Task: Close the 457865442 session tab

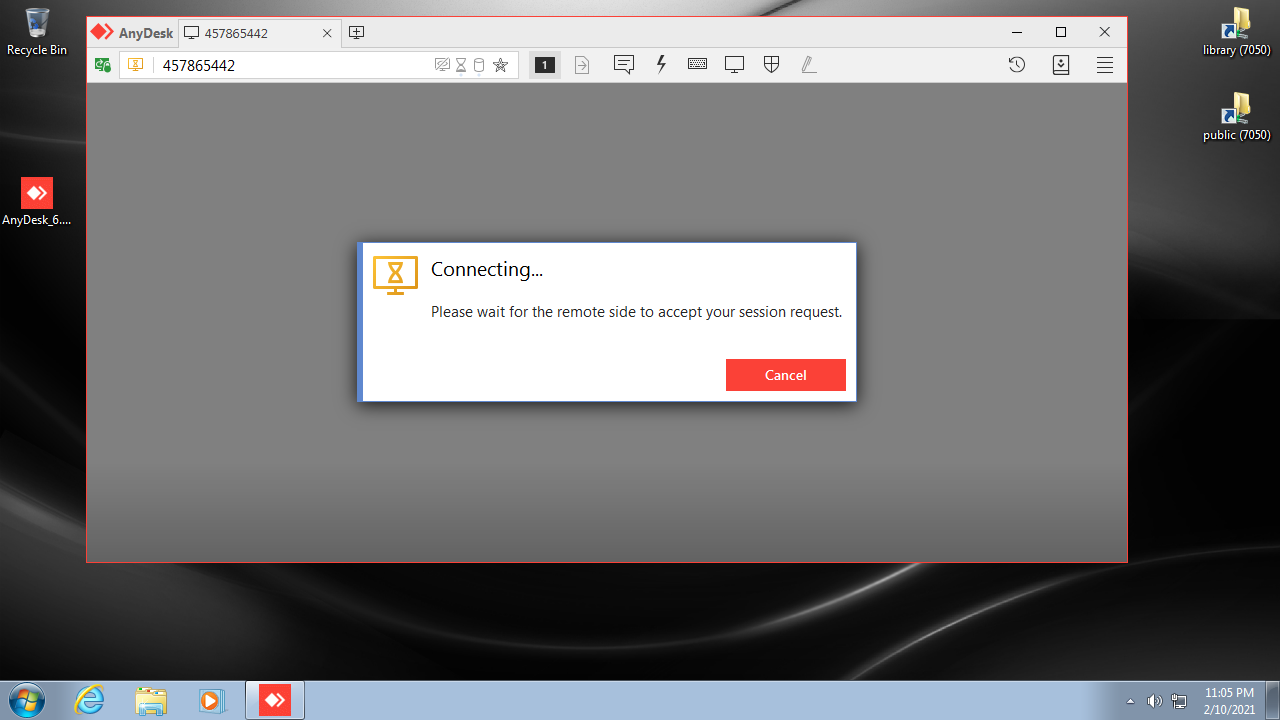Action: click(327, 33)
